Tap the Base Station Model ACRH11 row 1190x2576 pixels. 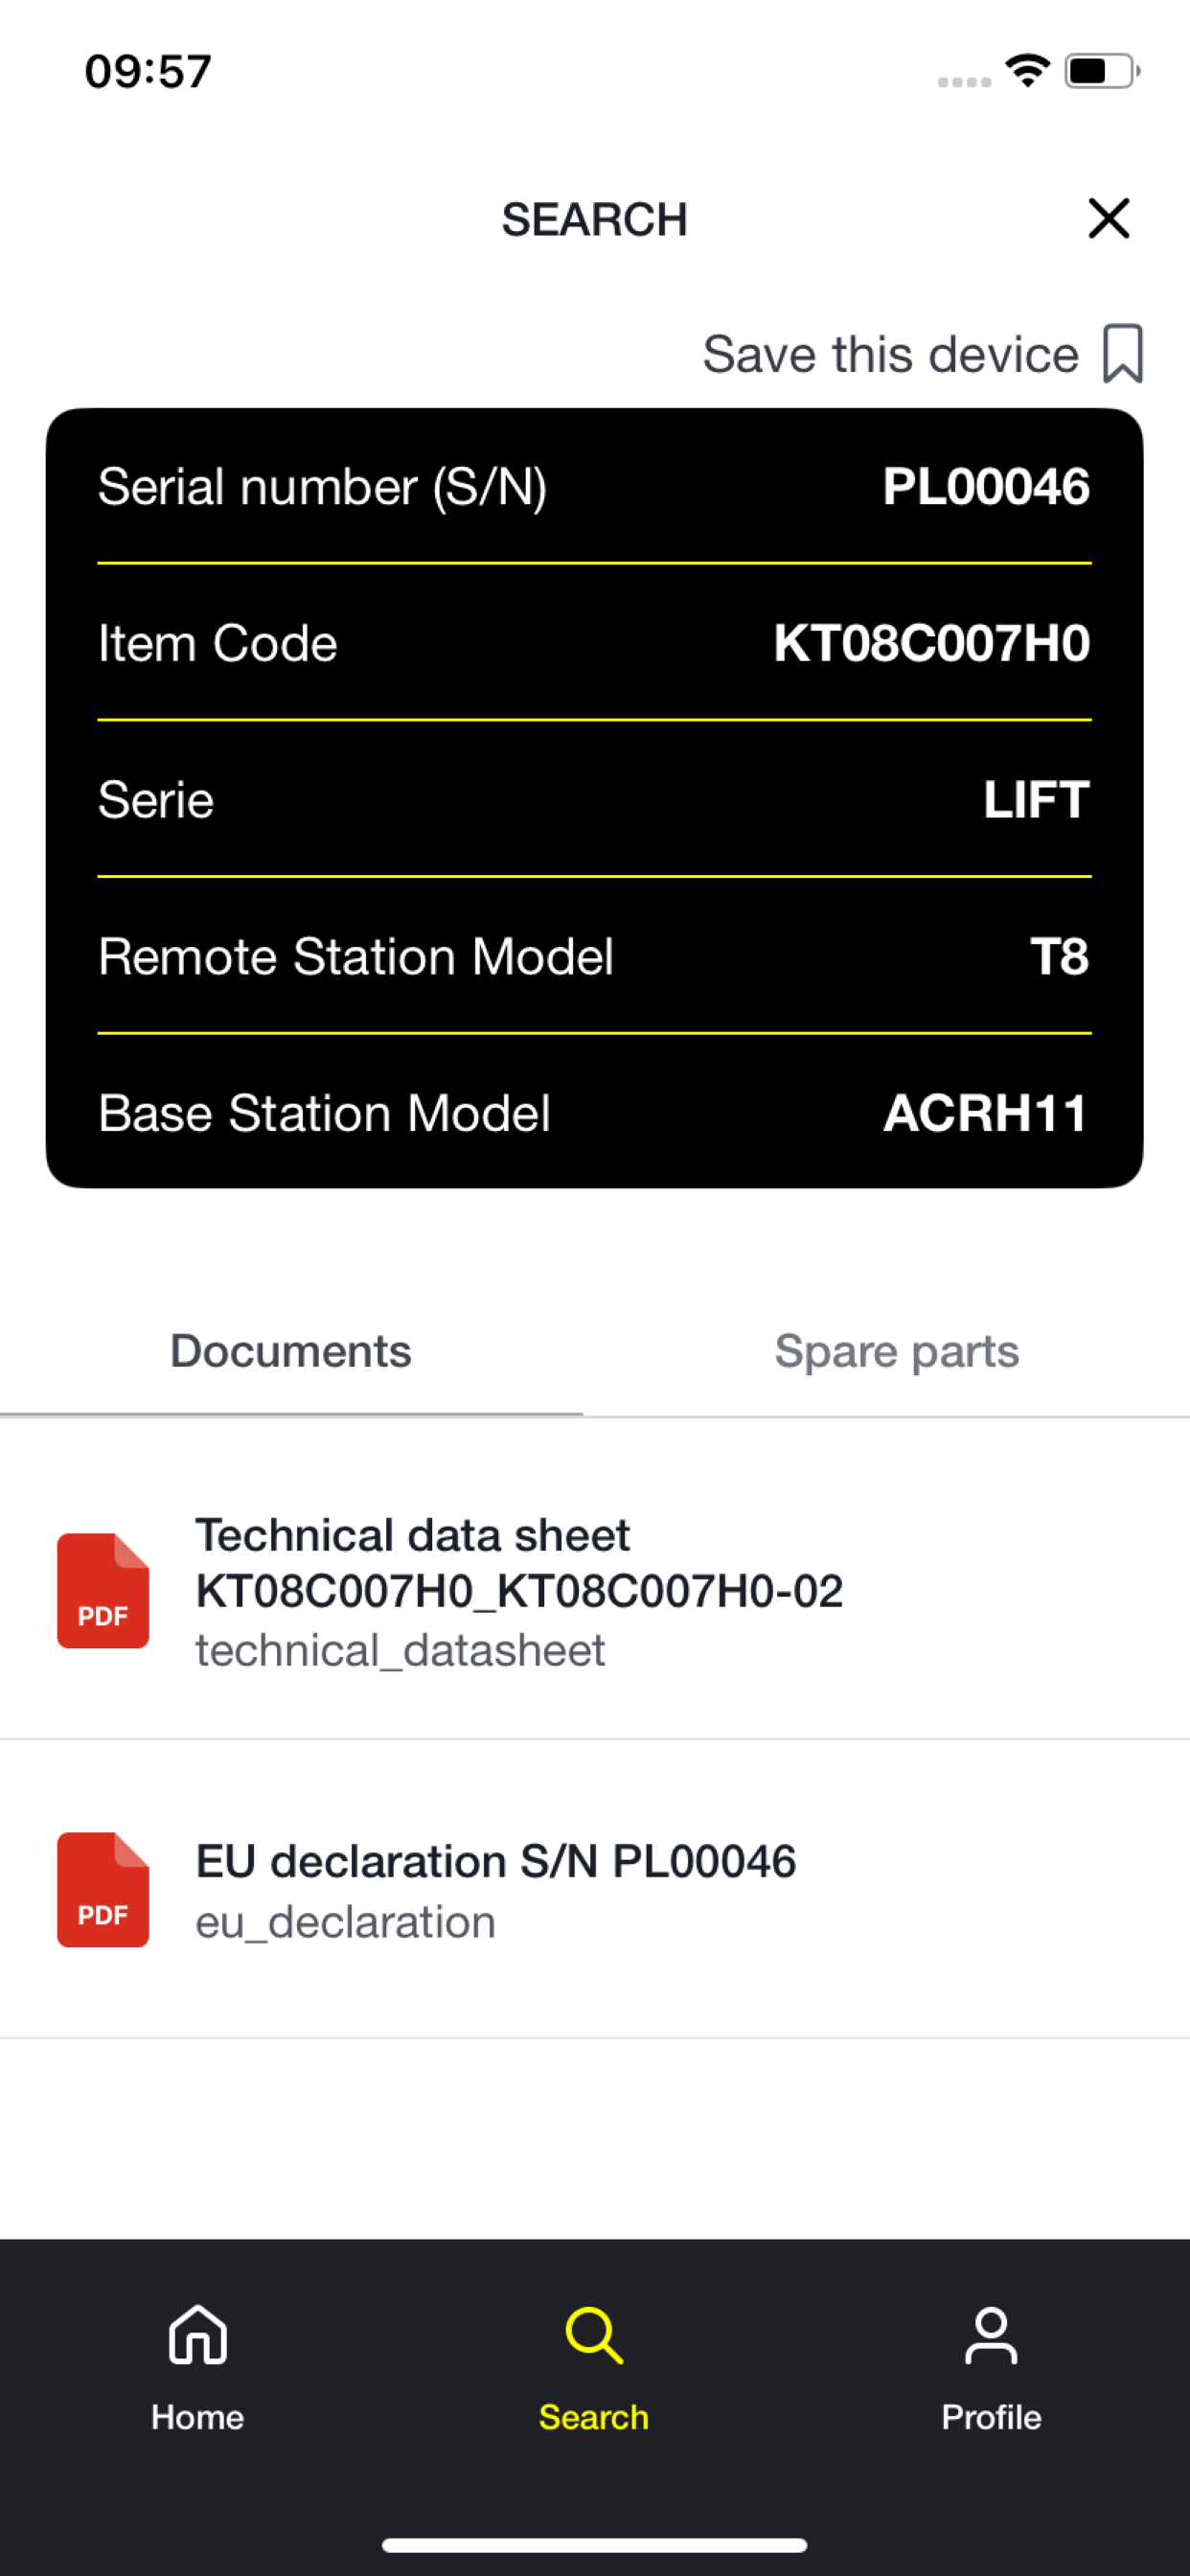pyautogui.click(x=594, y=1112)
